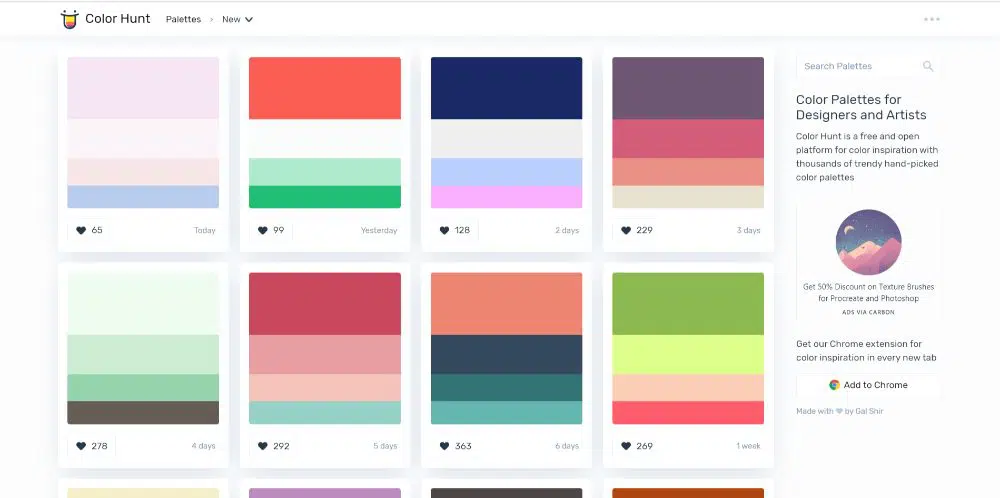Screen dimensions: 1000x498
Task: Click the search magnifier icon
Action: tap(928, 66)
